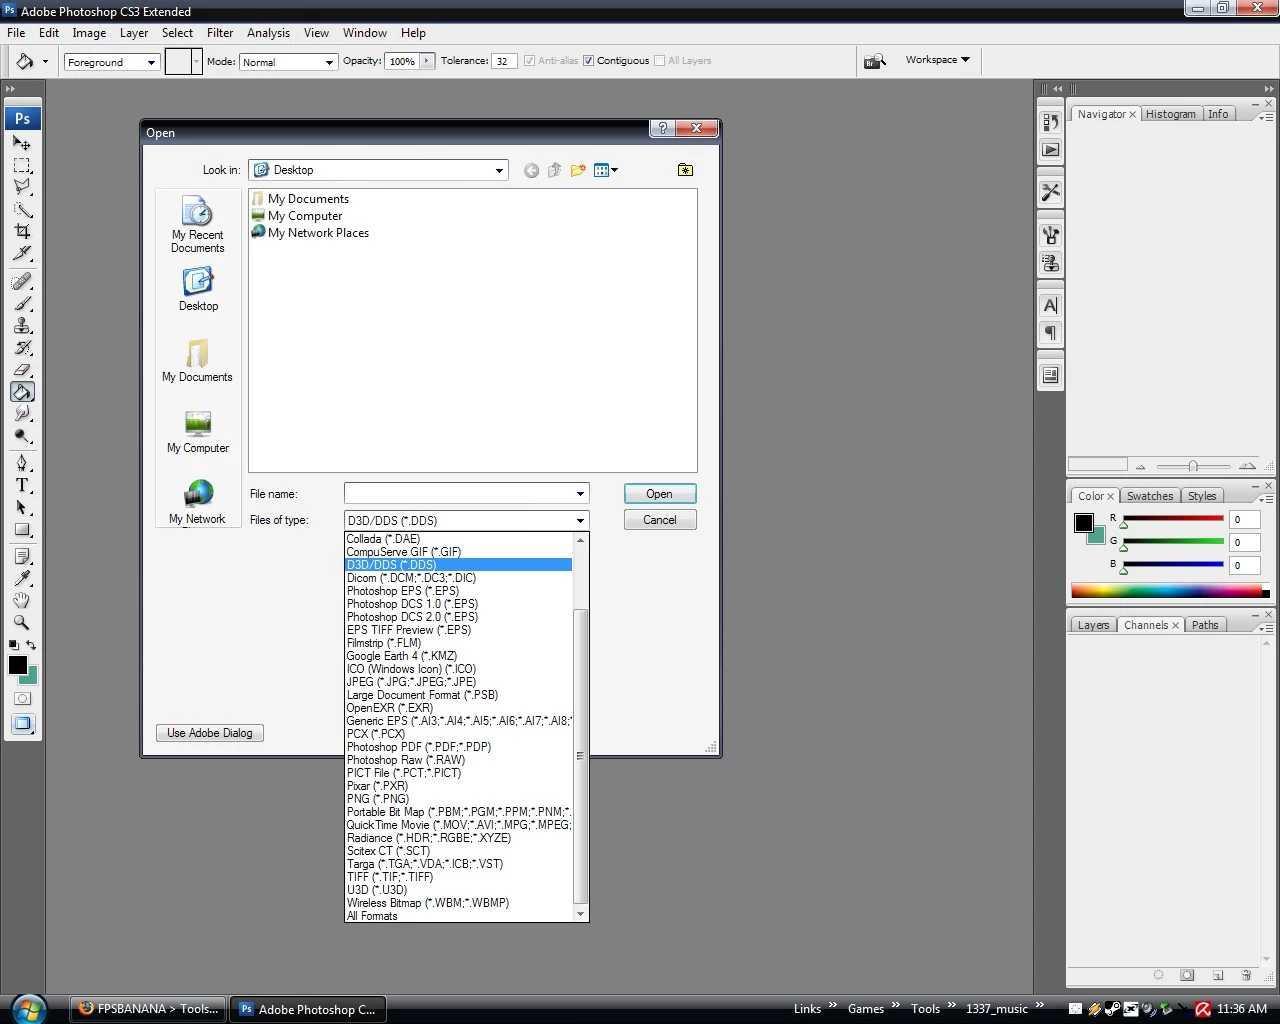Disable the Contiguous checkbox
Image resolution: width=1280 pixels, height=1024 pixels.
pyautogui.click(x=589, y=60)
